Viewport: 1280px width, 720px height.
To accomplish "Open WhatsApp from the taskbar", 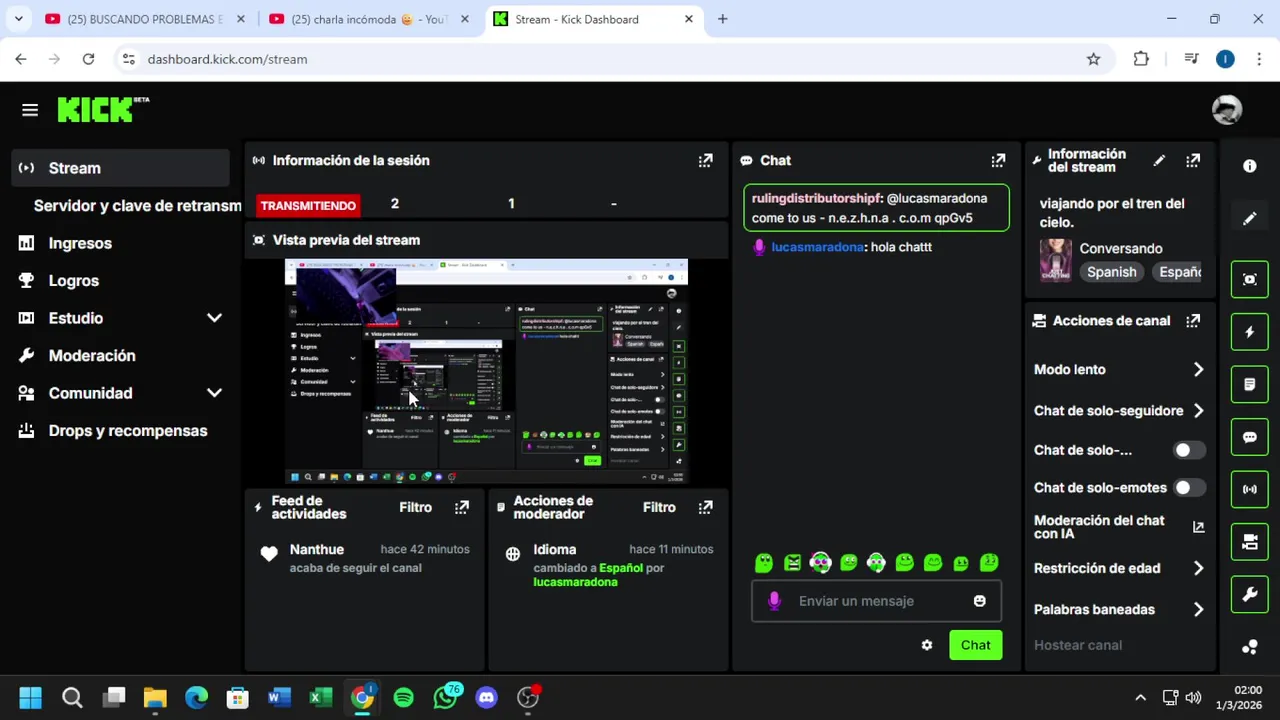I will coord(447,696).
